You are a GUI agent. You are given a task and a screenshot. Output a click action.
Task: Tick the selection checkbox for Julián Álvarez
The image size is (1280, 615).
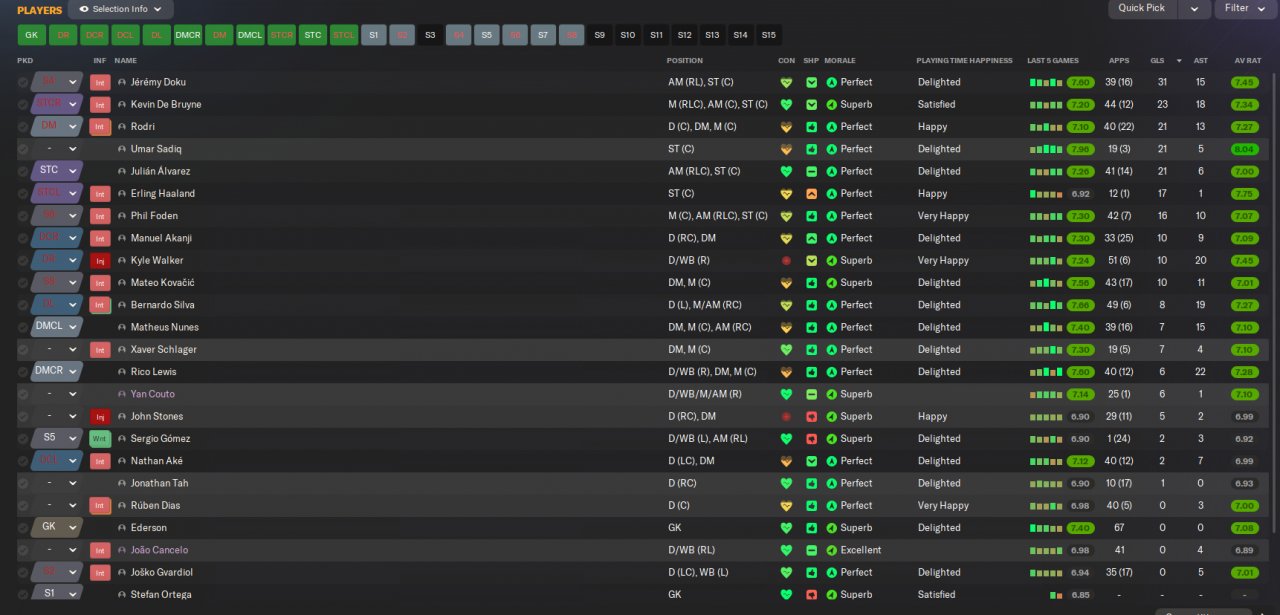tap(23, 171)
